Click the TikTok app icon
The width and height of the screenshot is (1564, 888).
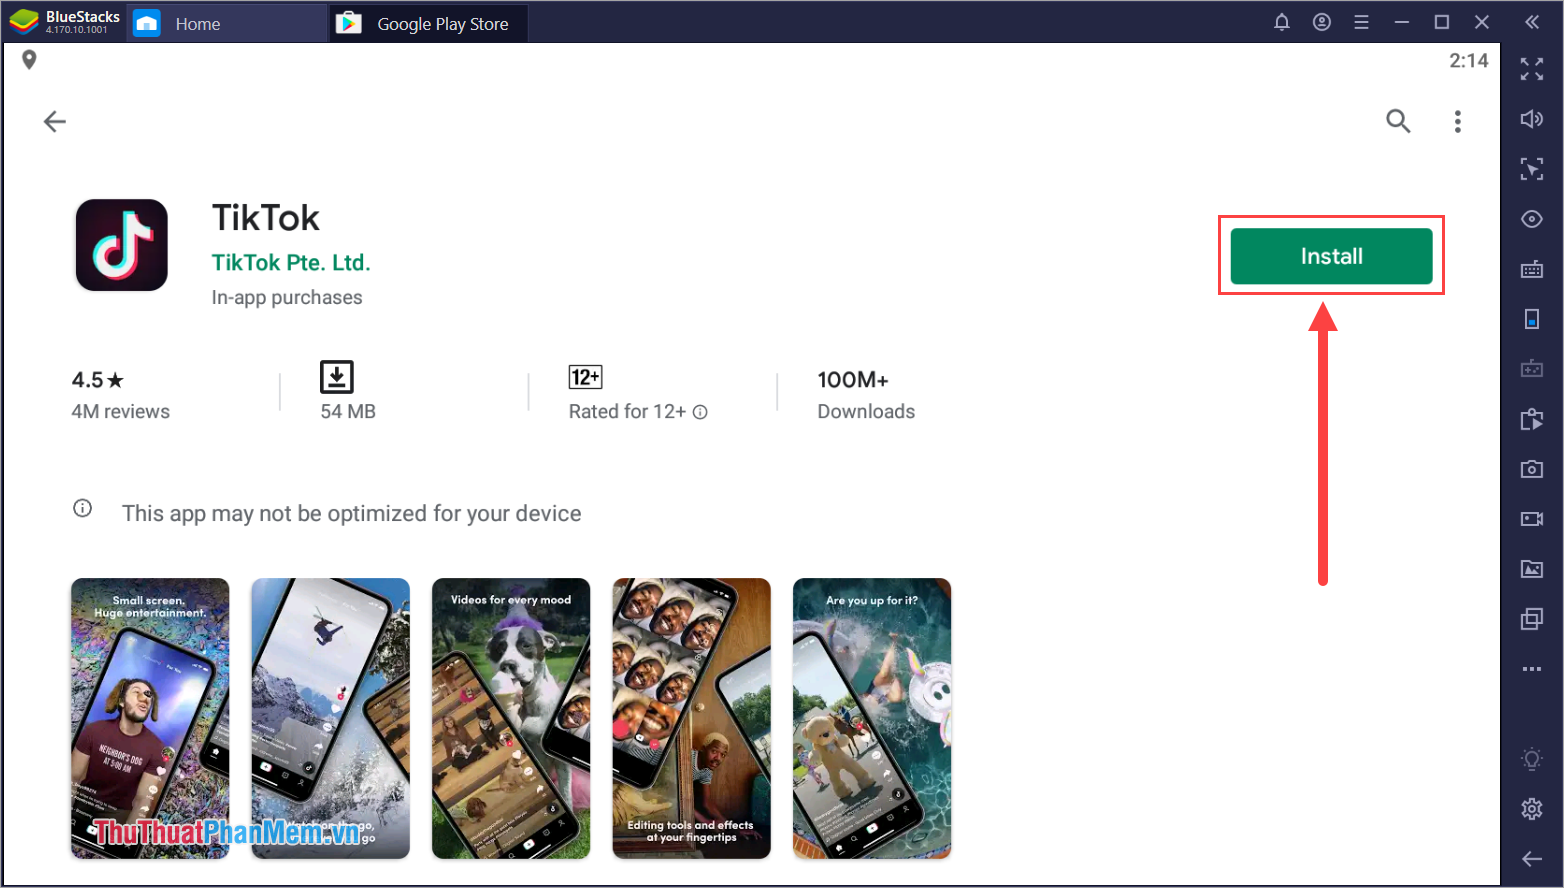tap(122, 245)
